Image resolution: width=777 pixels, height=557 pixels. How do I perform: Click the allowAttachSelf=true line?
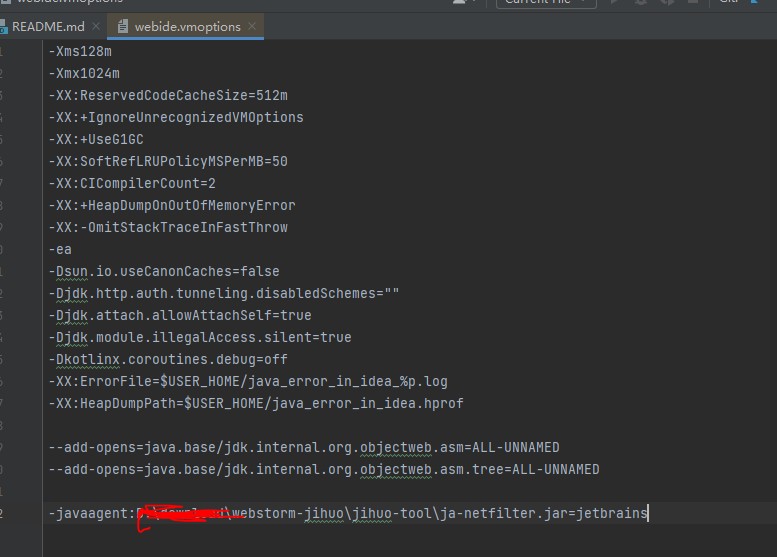pyautogui.click(x=180, y=315)
